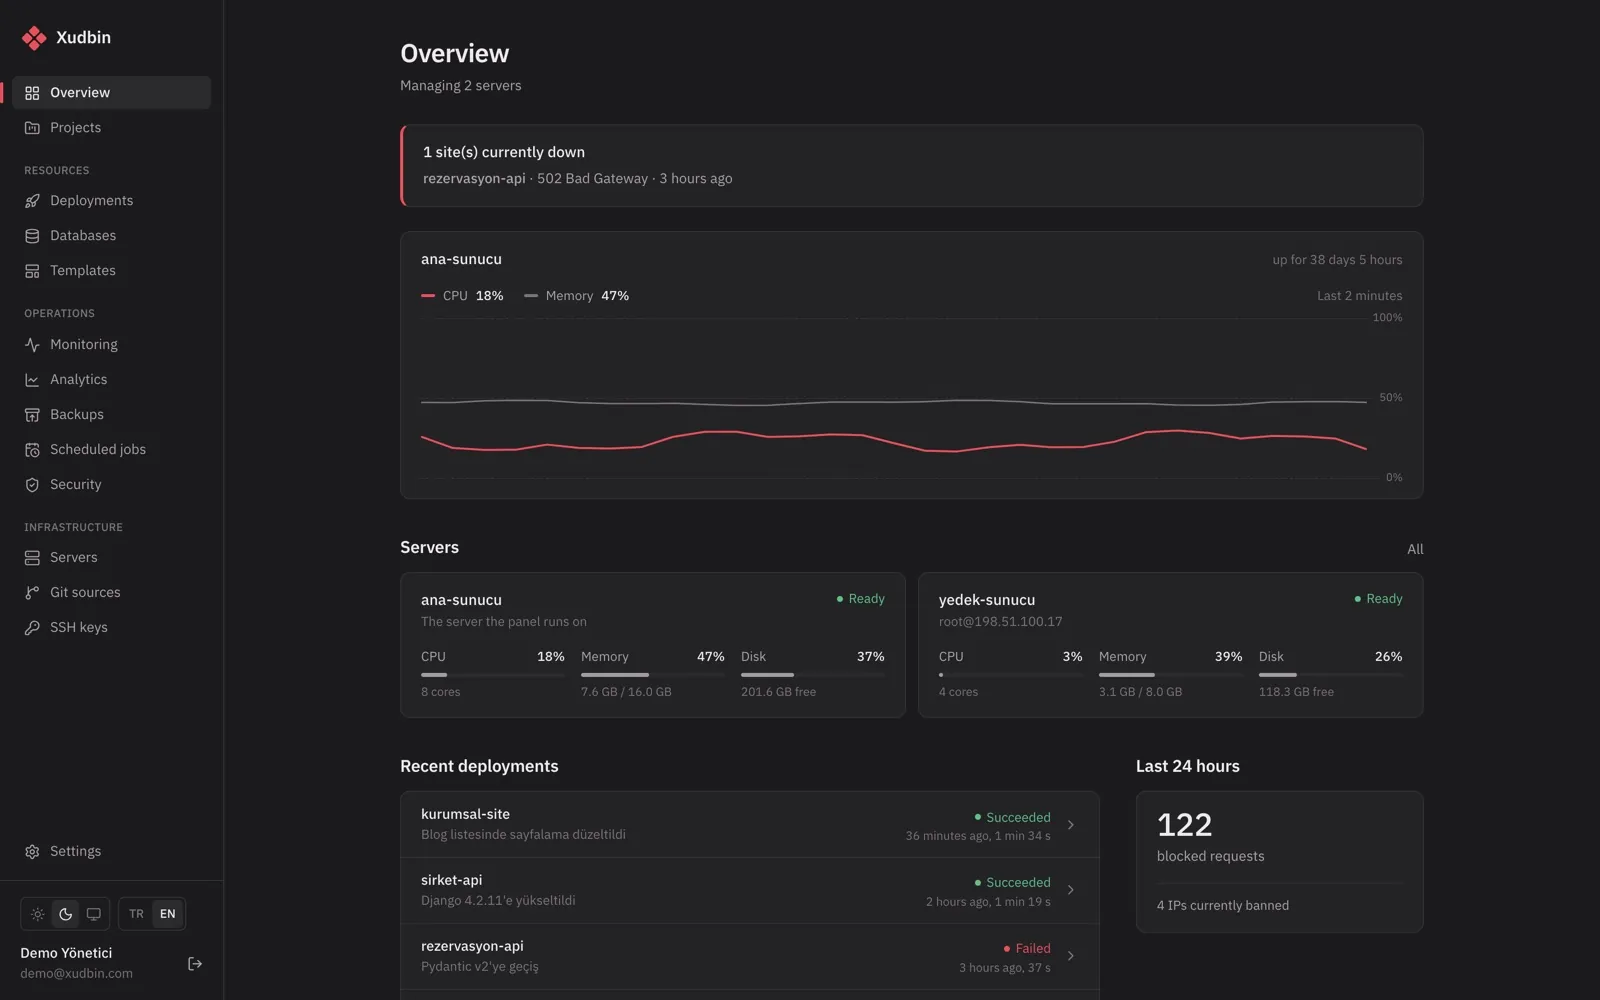The image size is (1600, 1000).
Task: Click the Failed status on rezervasyon-api
Action: pyautogui.click(x=1027, y=949)
